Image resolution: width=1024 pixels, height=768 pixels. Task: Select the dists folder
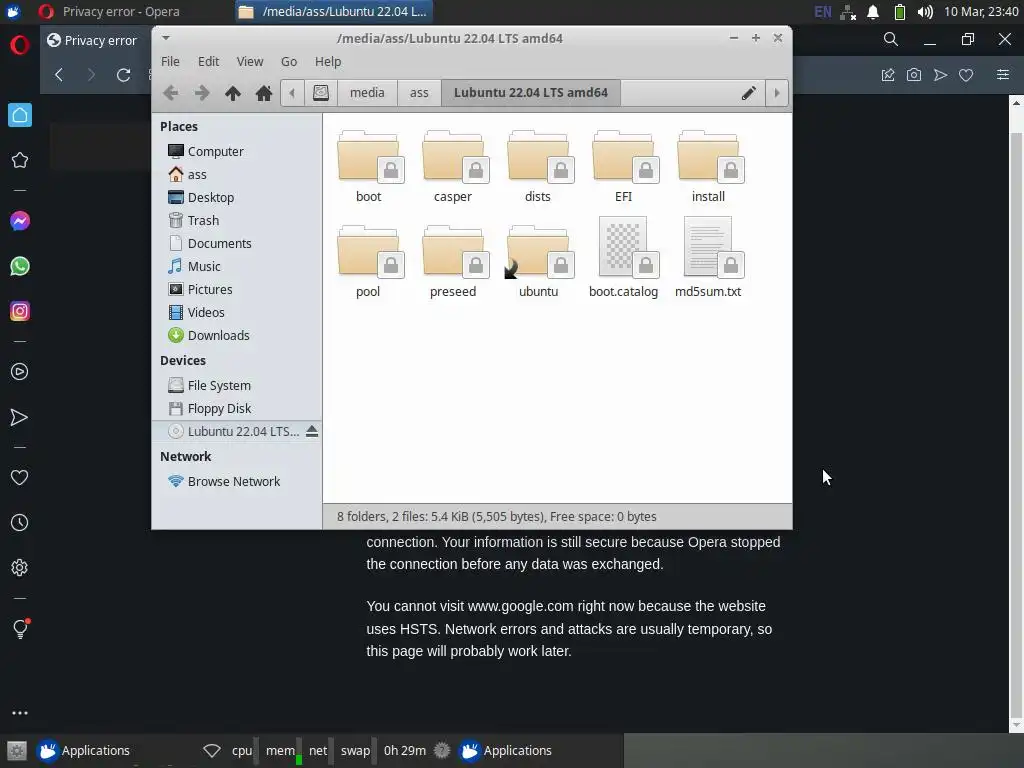(x=538, y=167)
